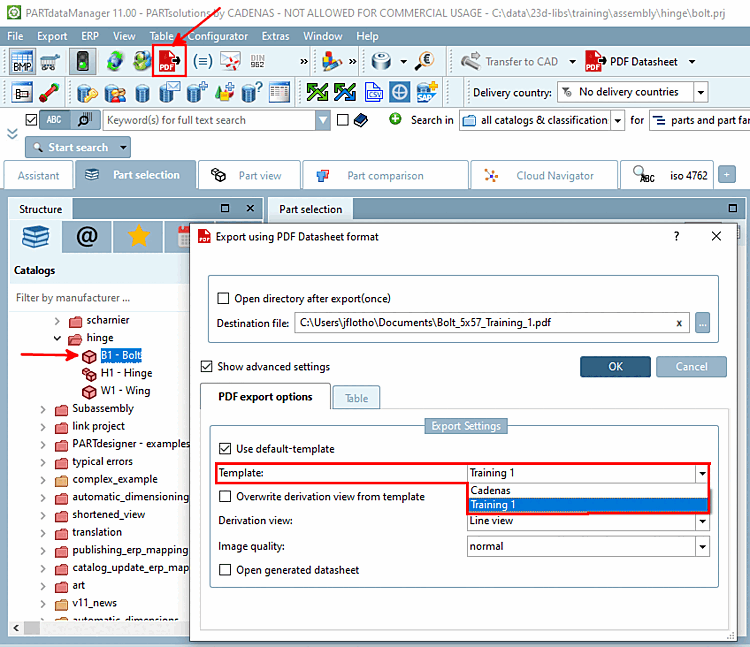Click the book icon beside the search field
Viewport: 750px width, 647px height.
pyautogui.click(x=361, y=120)
